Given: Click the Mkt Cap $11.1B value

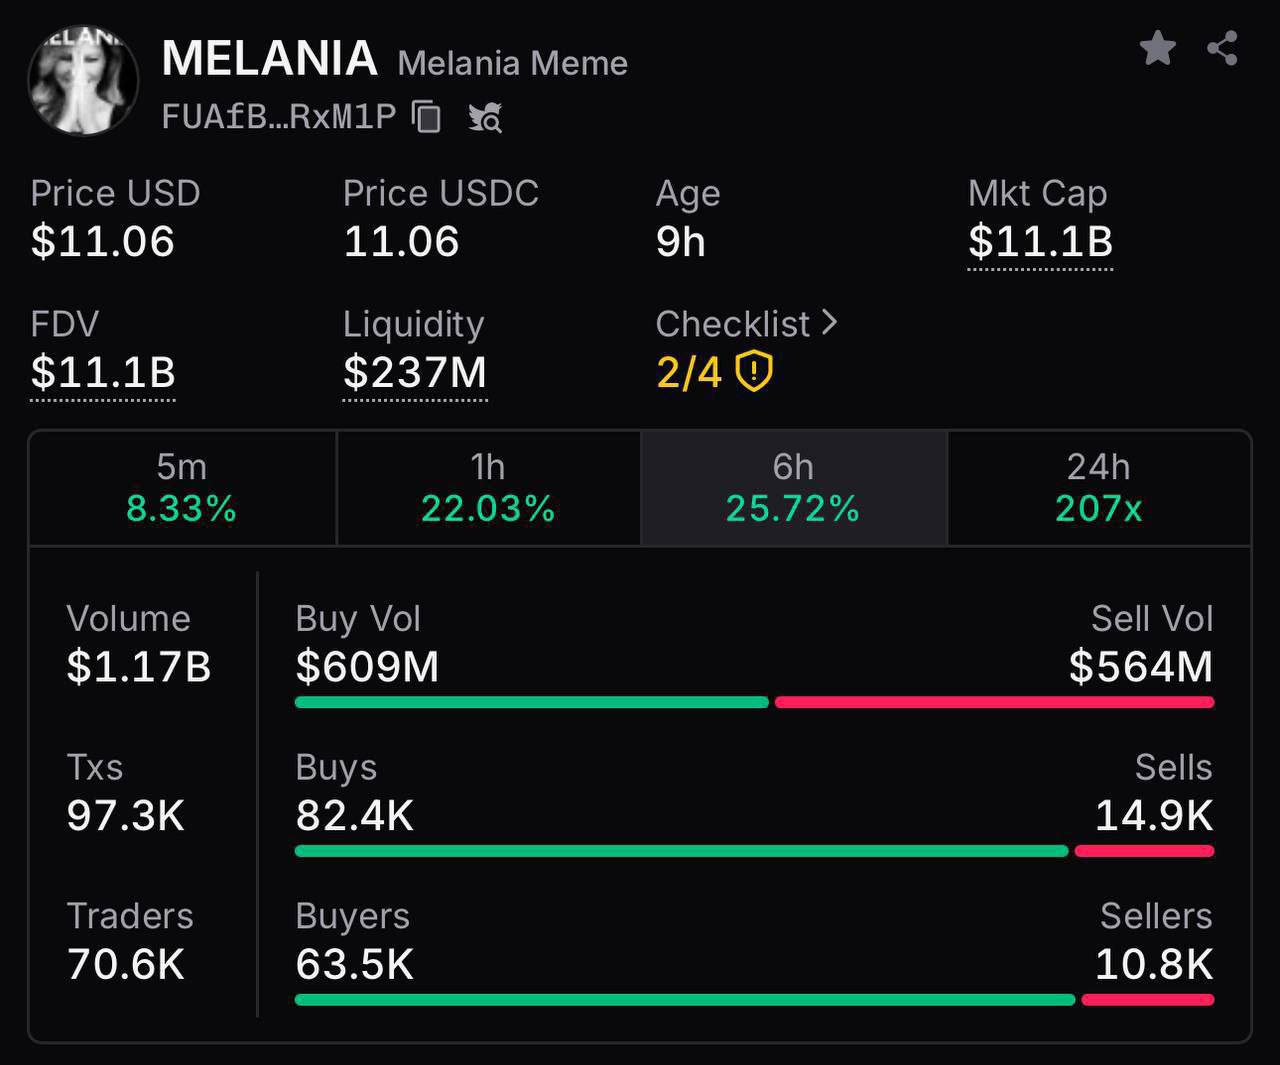Looking at the screenshot, I should 1040,242.
